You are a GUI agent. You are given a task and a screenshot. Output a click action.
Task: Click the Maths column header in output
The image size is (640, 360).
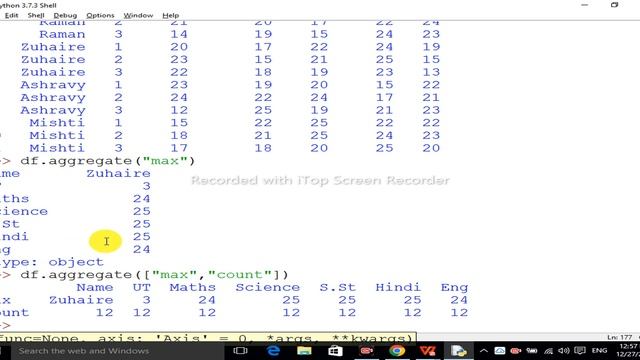coord(192,287)
